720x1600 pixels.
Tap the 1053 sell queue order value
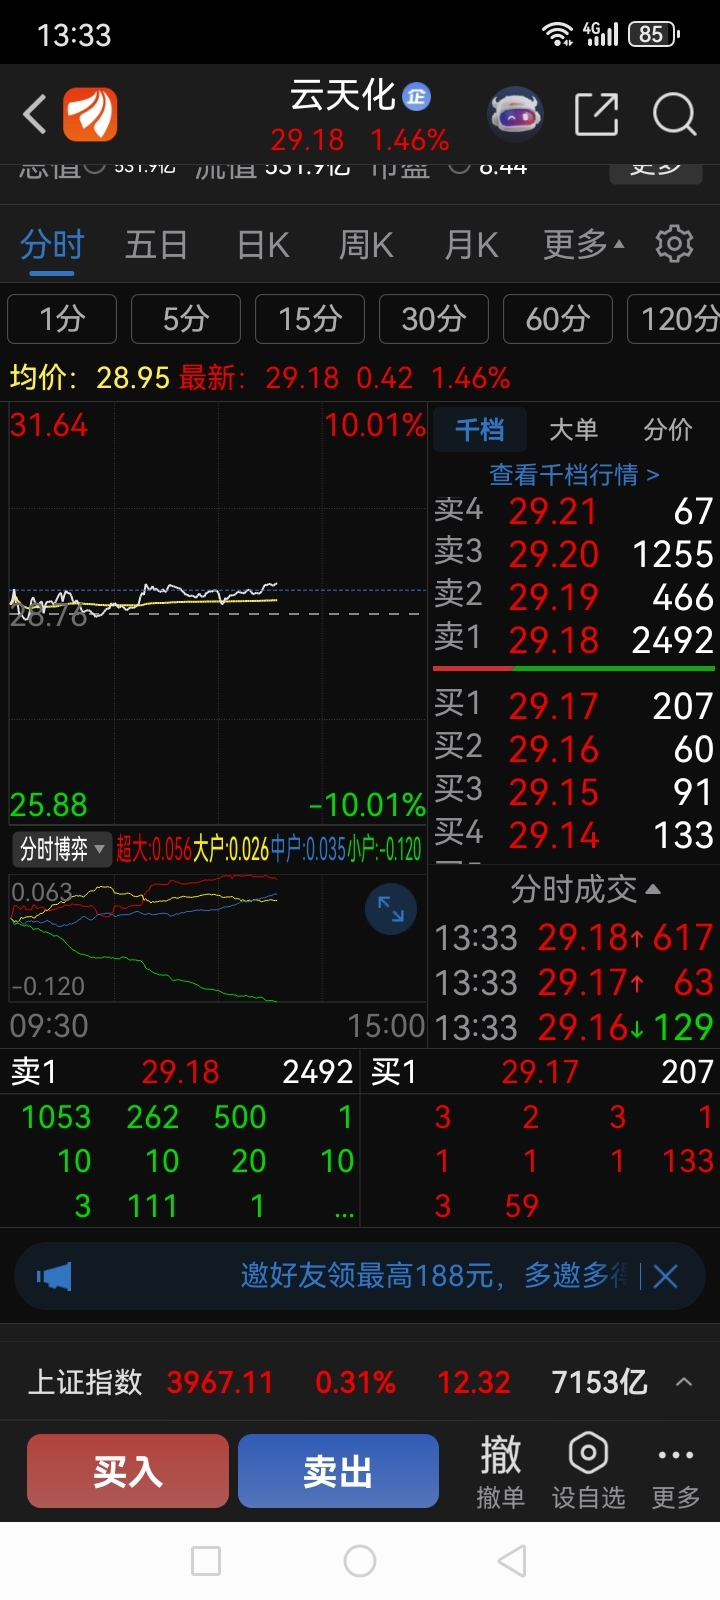click(56, 1117)
